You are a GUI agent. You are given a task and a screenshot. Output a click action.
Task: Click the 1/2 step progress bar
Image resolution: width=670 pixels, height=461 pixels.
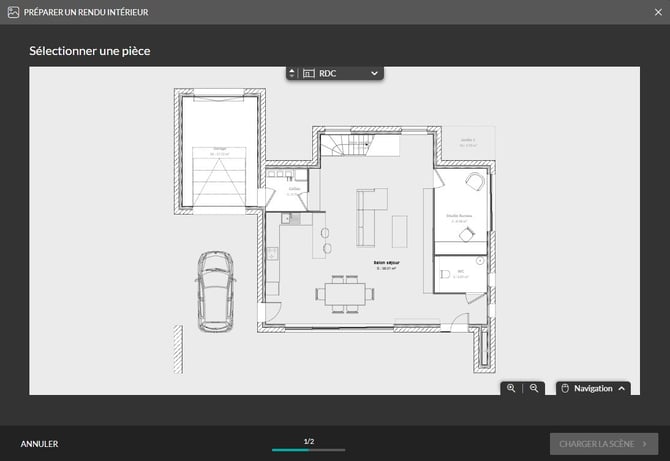tap(308, 450)
